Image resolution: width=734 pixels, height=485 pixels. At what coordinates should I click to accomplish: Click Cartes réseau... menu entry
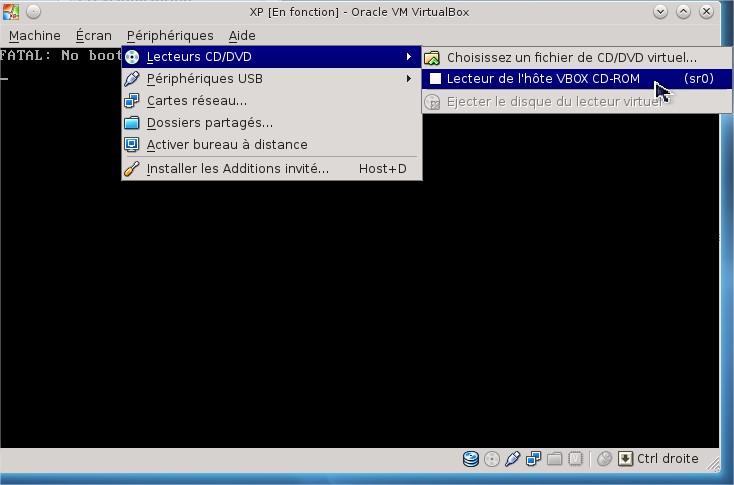click(x=272, y=101)
